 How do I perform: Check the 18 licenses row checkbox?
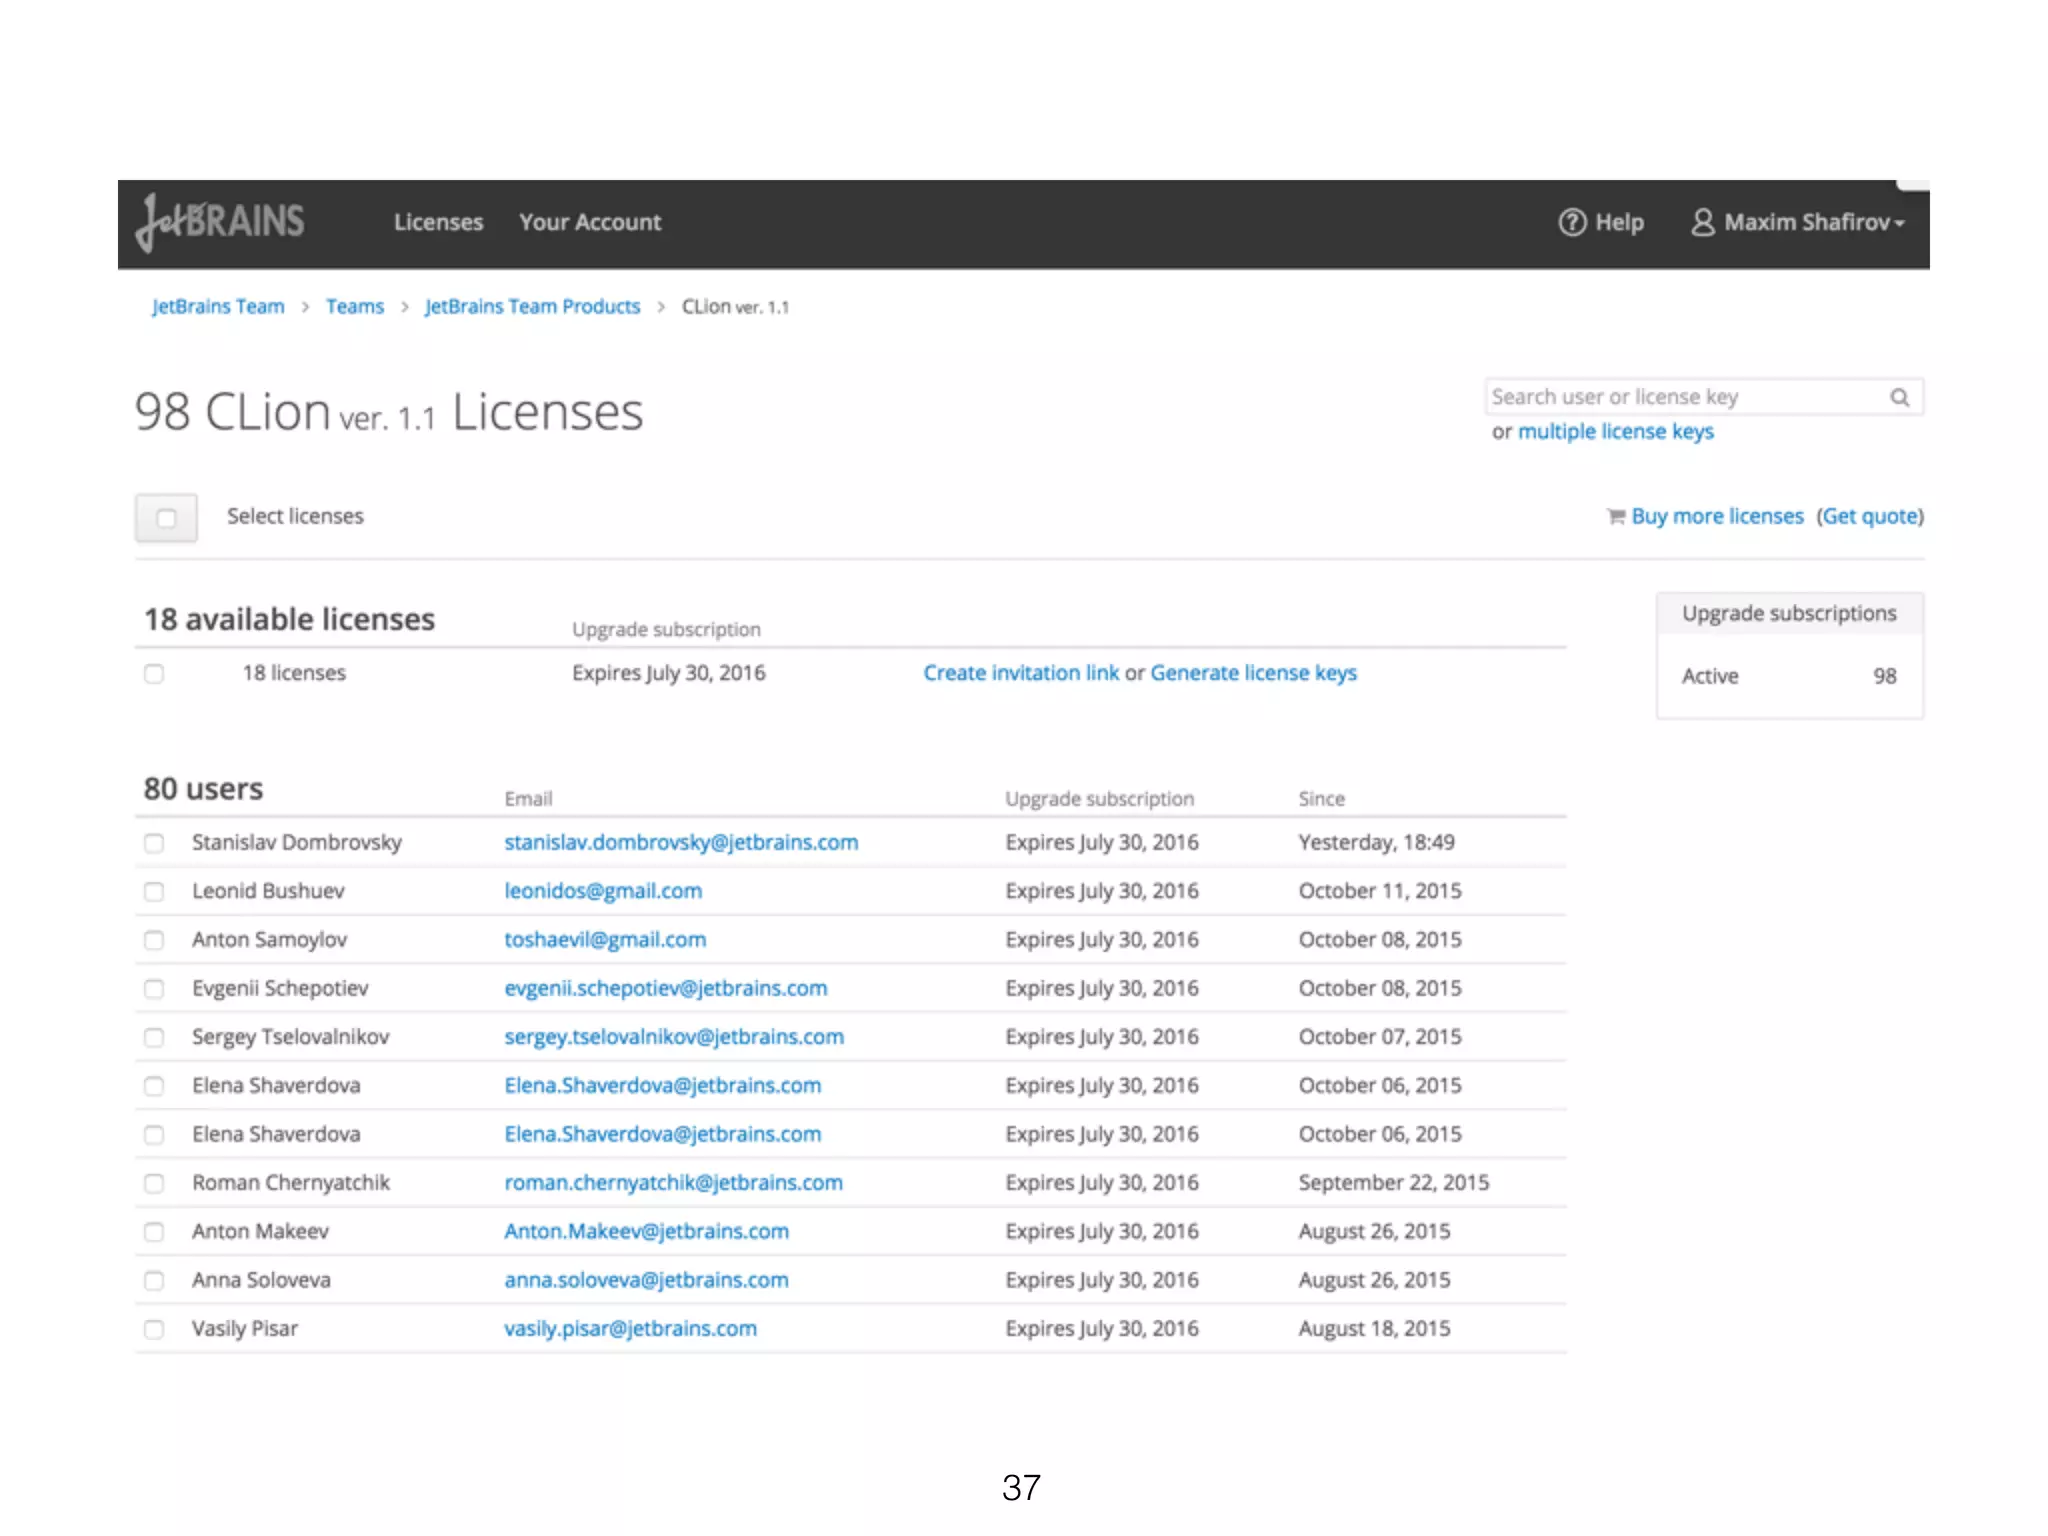(x=154, y=674)
